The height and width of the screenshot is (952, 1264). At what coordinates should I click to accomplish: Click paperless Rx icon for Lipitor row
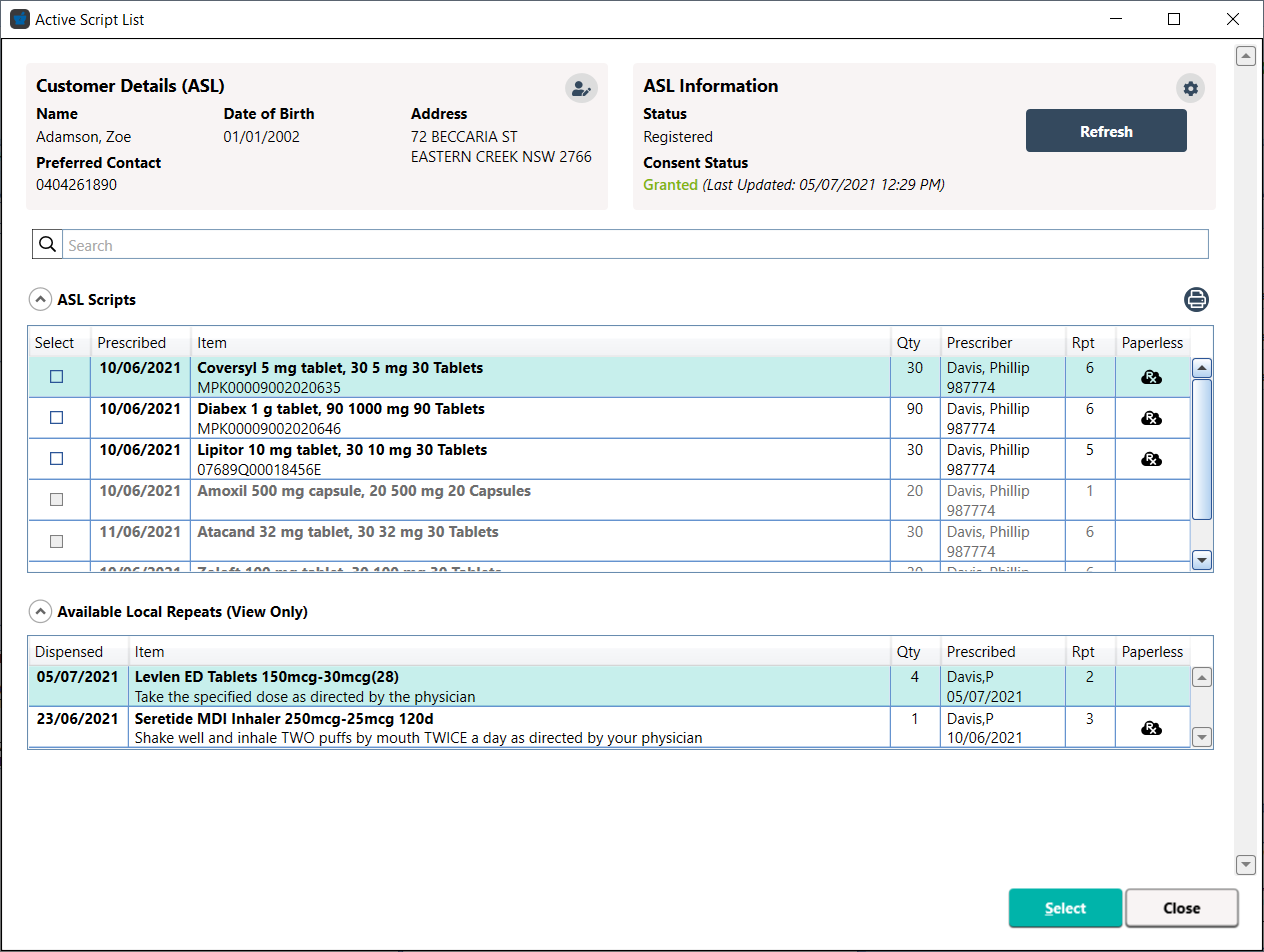[1152, 459]
